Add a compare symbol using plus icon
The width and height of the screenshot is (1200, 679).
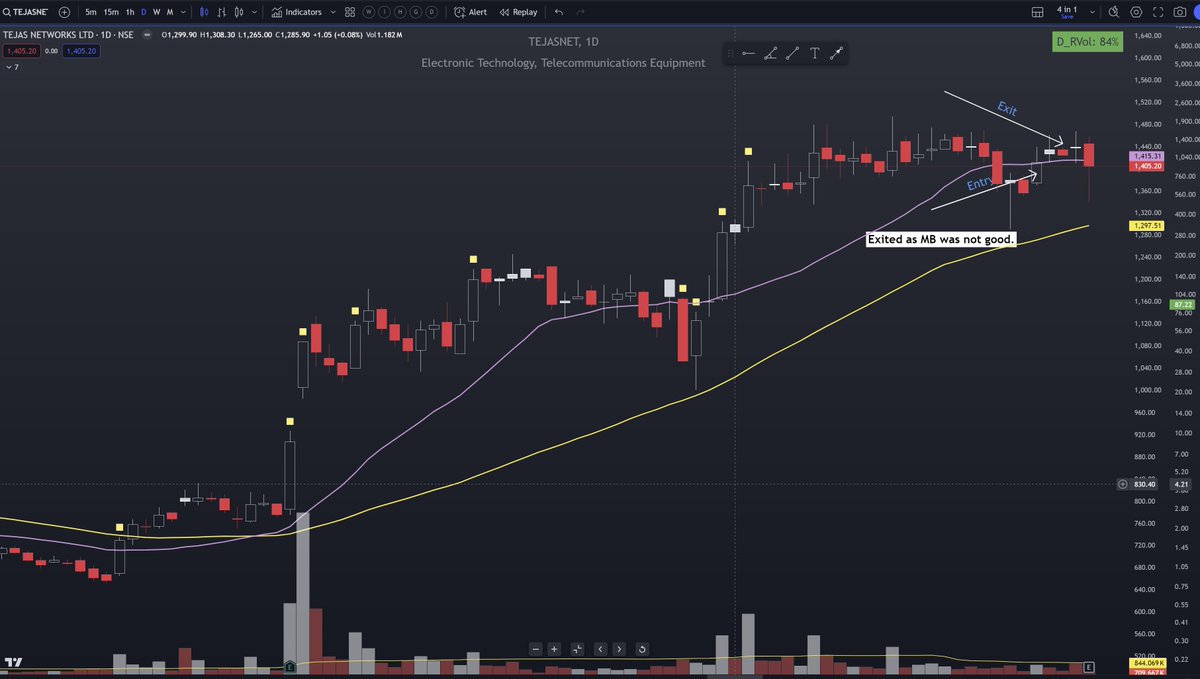pos(65,12)
